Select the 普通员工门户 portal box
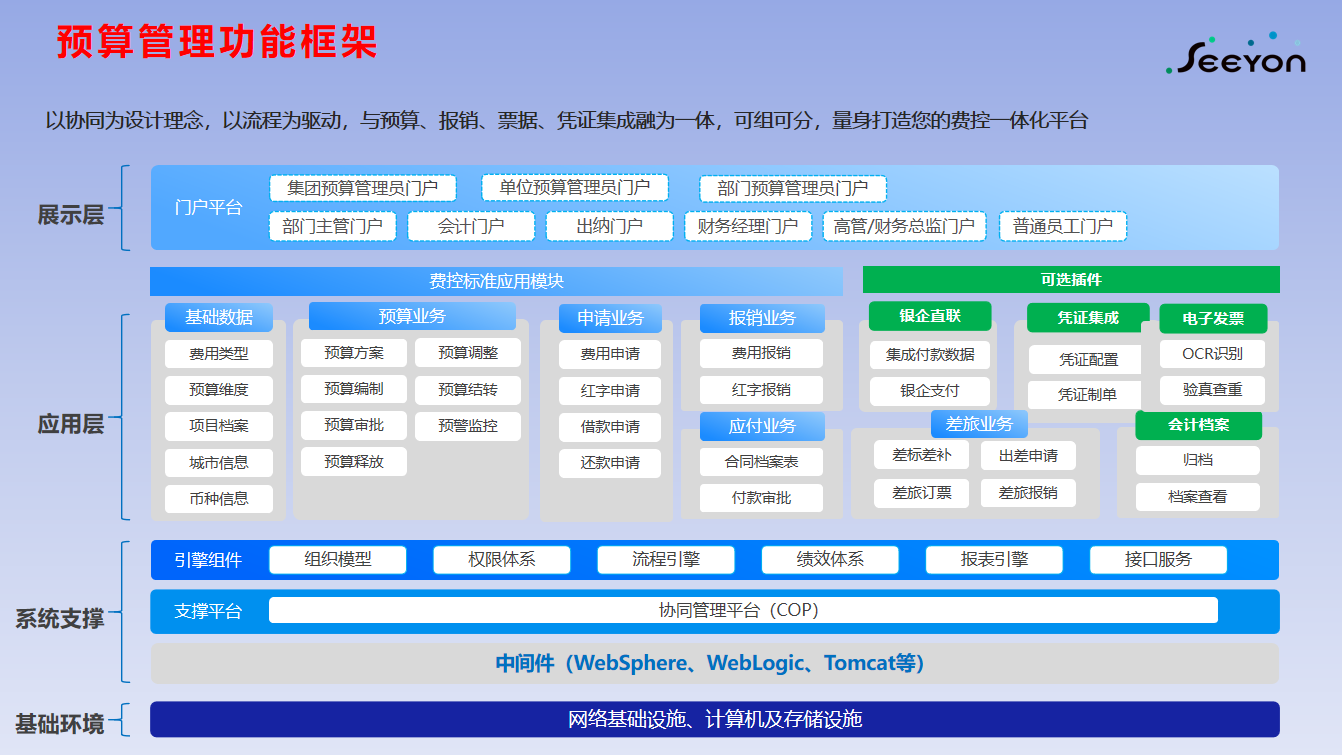This screenshot has height=755, width=1342. tap(1062, 226)
